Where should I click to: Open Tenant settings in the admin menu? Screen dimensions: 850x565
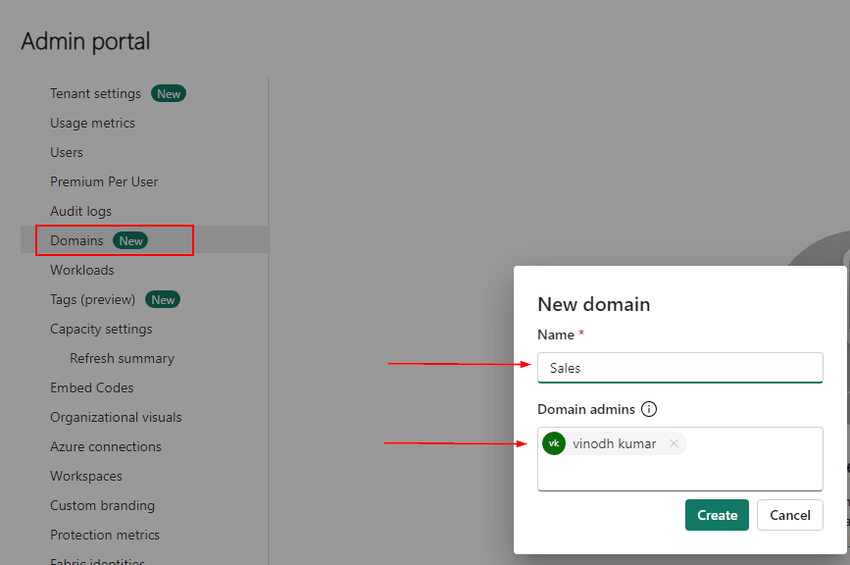click(x=95, y=94)
